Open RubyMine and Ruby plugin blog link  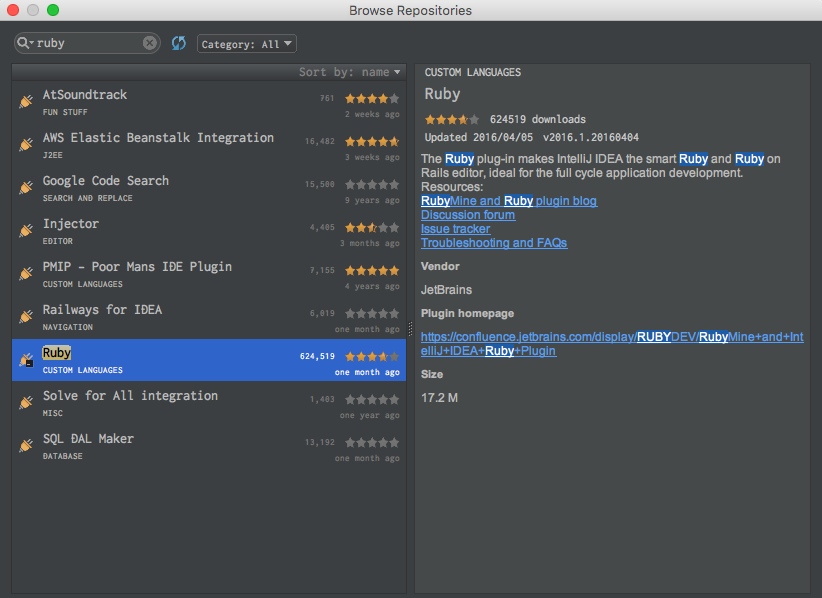(509, 201)
